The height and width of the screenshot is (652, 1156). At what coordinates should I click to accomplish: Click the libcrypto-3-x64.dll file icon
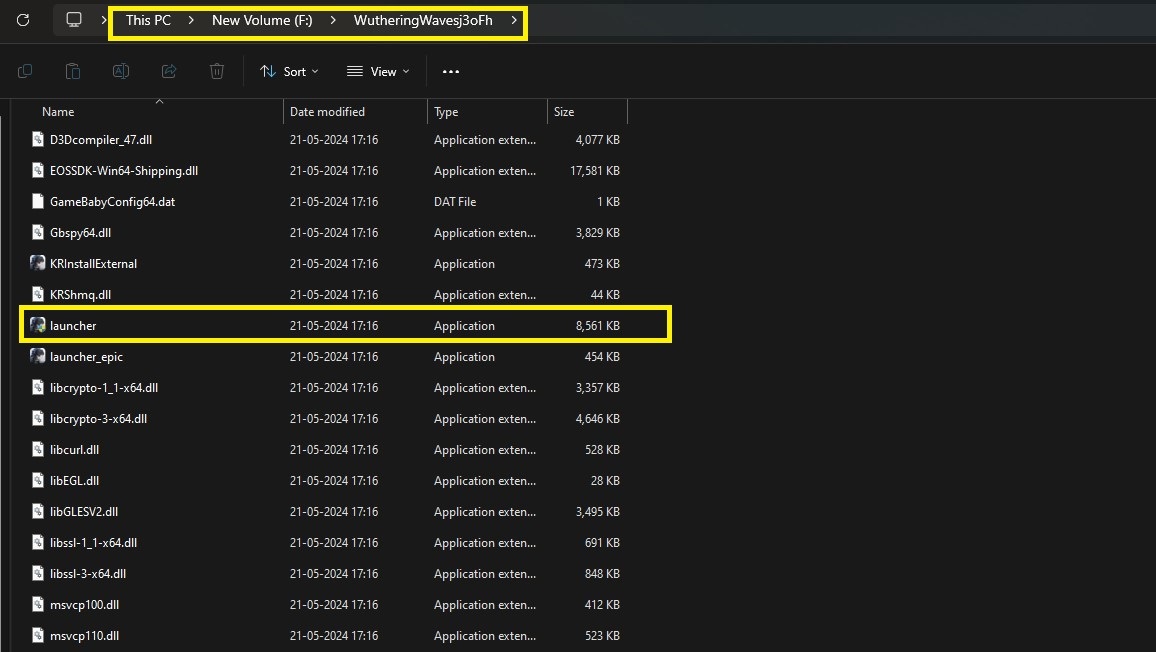[38, 418]
